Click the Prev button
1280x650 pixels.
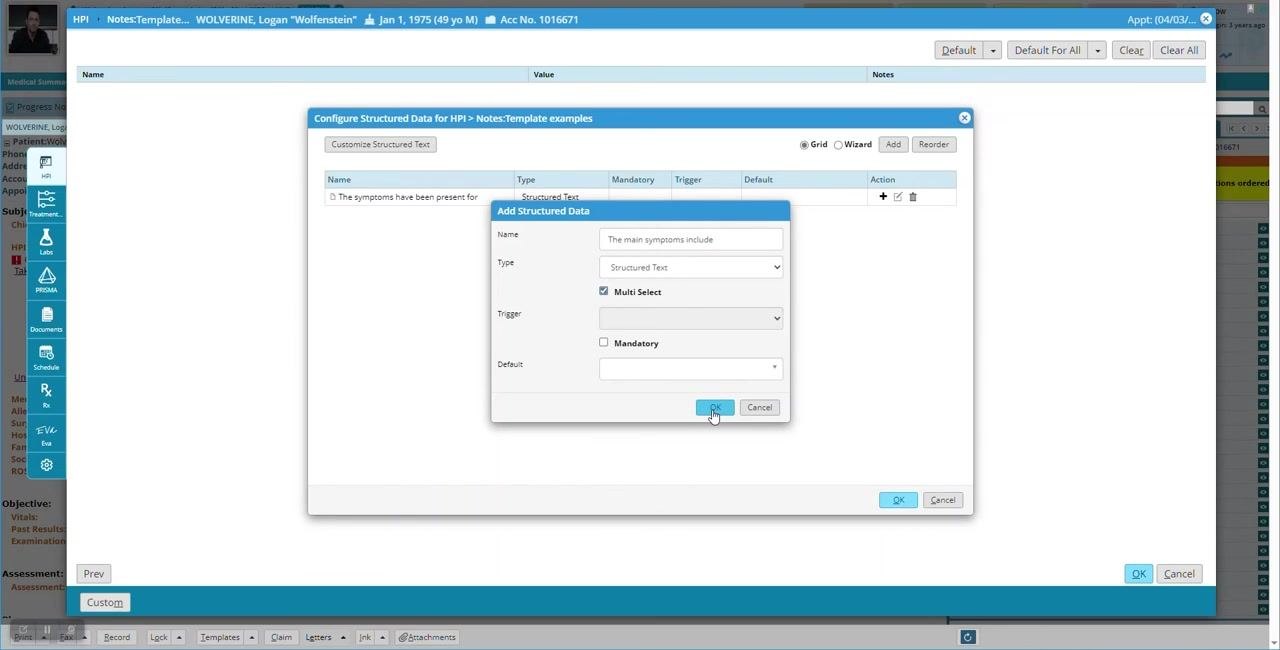tap(94, 574)
